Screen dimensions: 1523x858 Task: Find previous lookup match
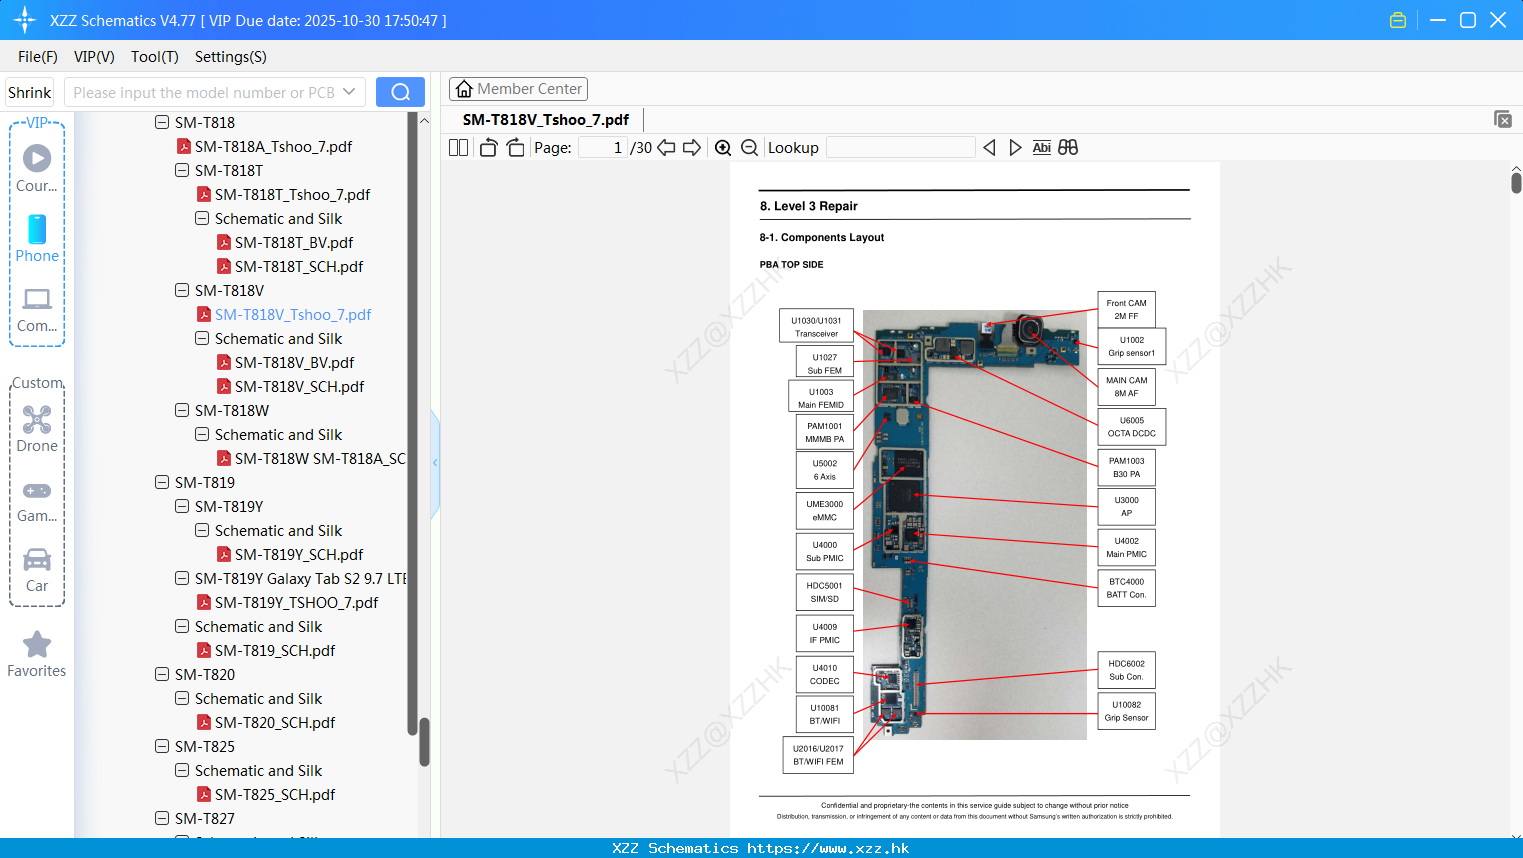point(989,148)
